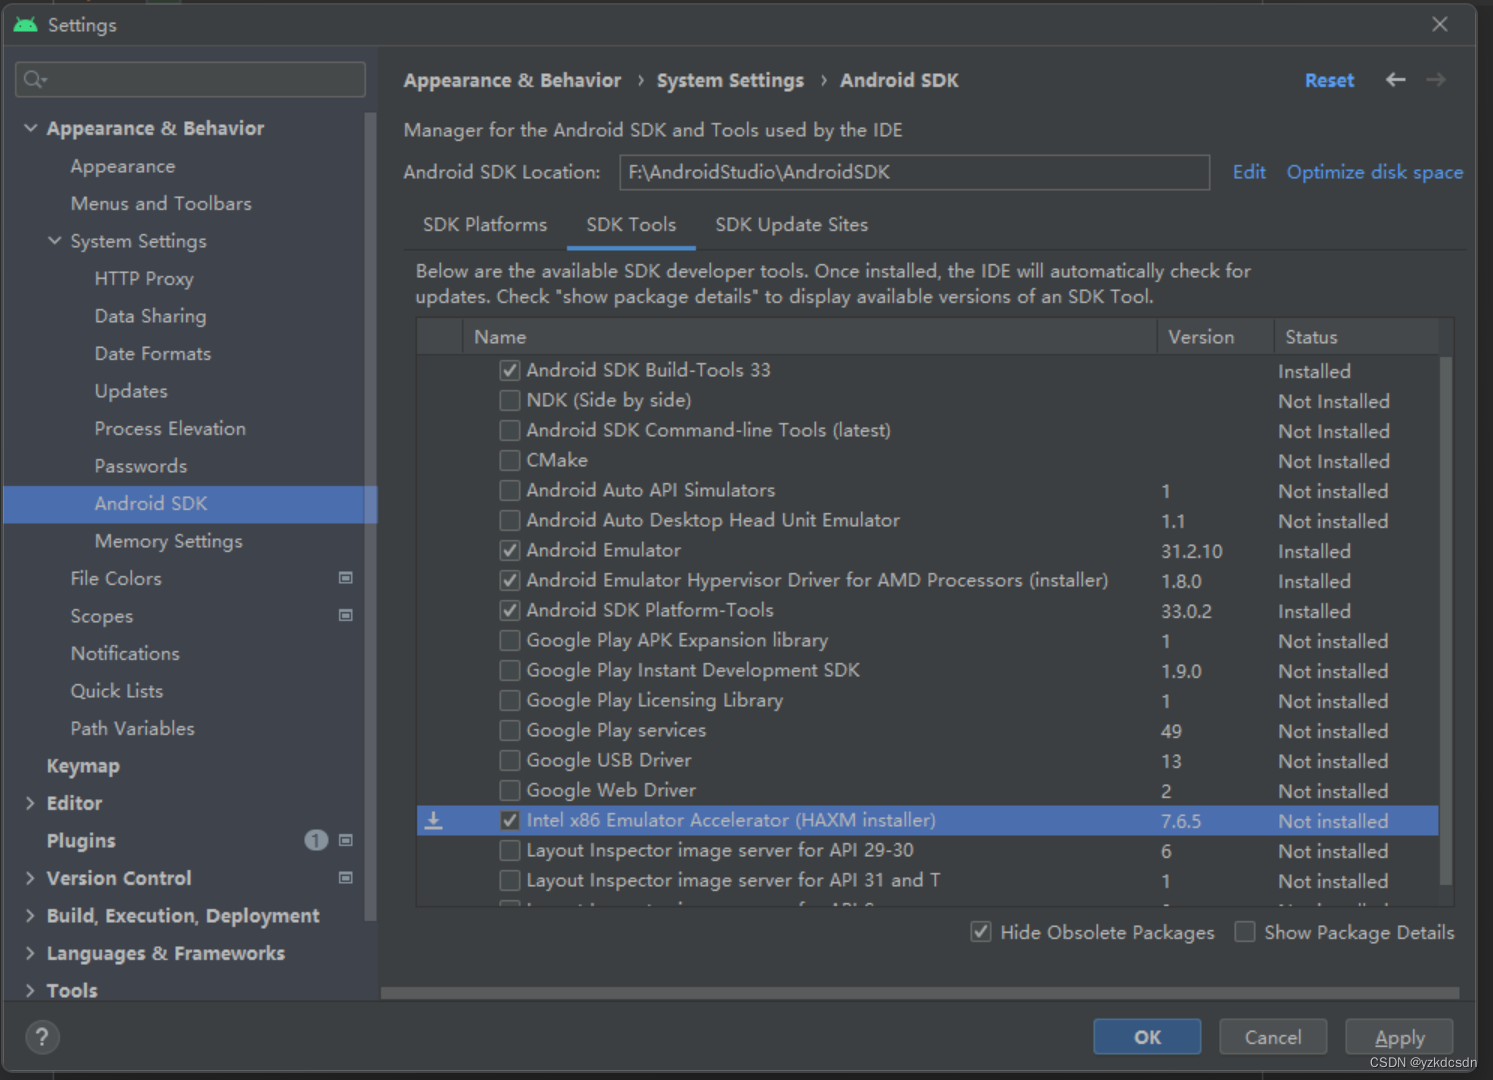
Task: Select HTTP Proxy settings page
Action: pos(144,278)
